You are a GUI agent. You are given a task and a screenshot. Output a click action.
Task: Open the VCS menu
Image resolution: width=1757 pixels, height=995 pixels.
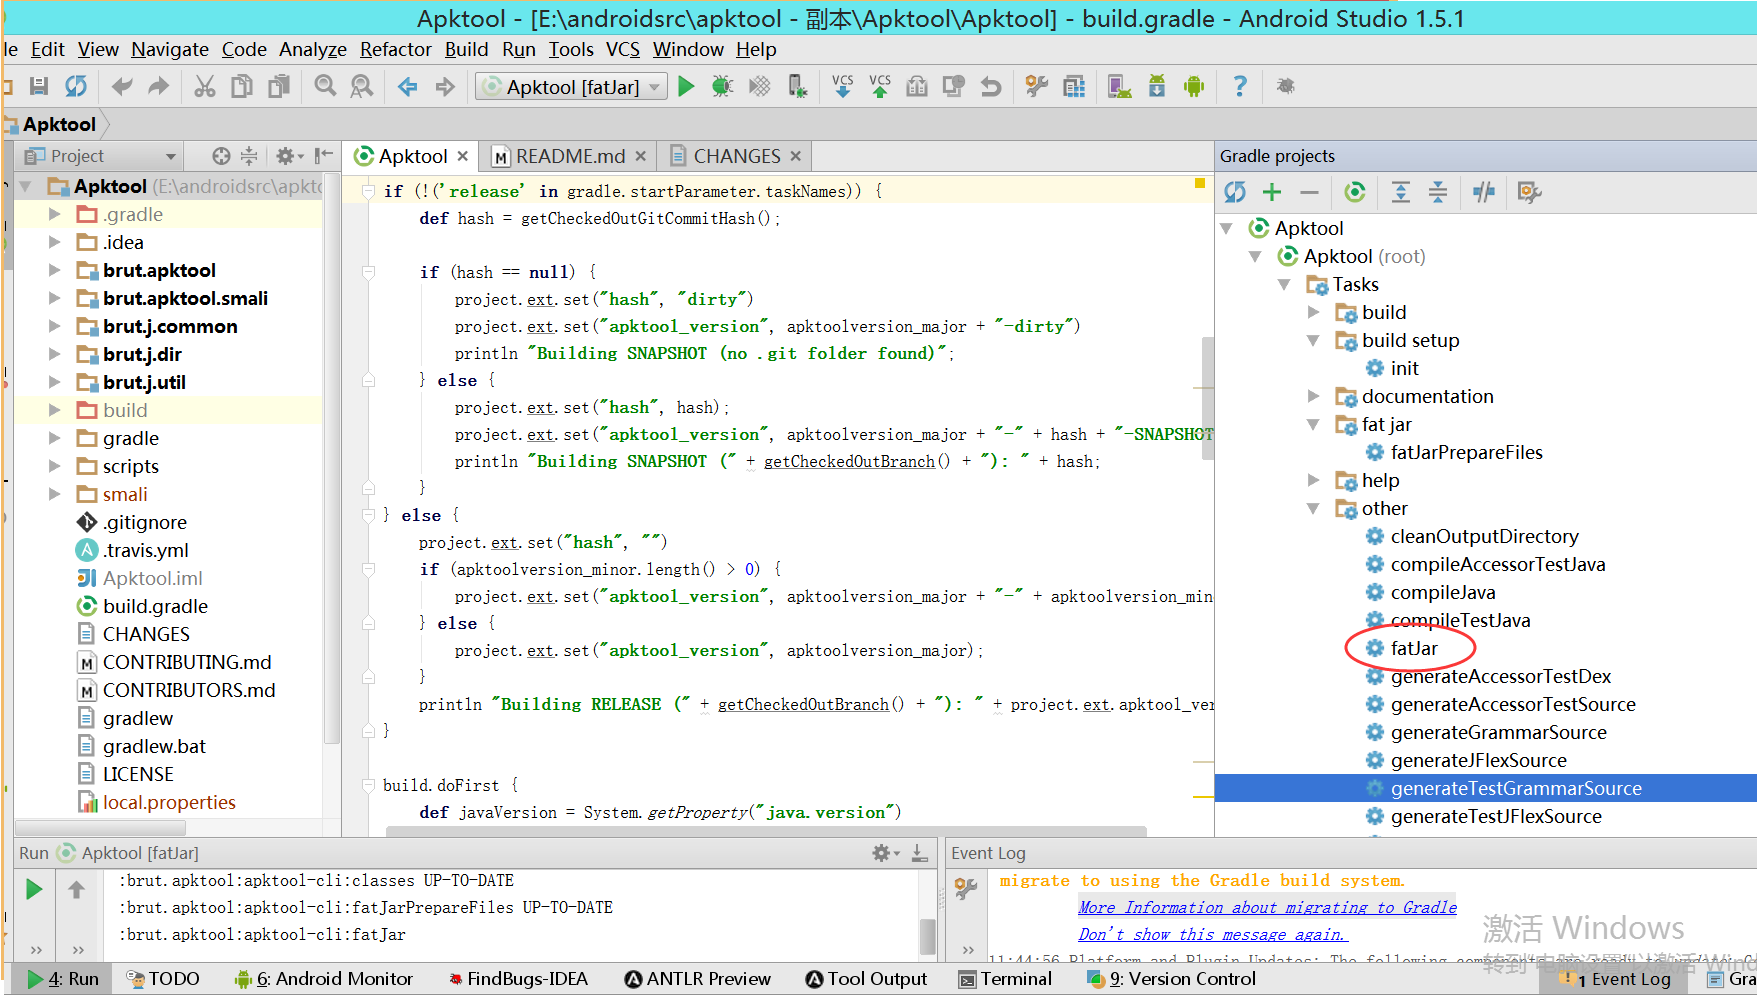tap(623, 49)
